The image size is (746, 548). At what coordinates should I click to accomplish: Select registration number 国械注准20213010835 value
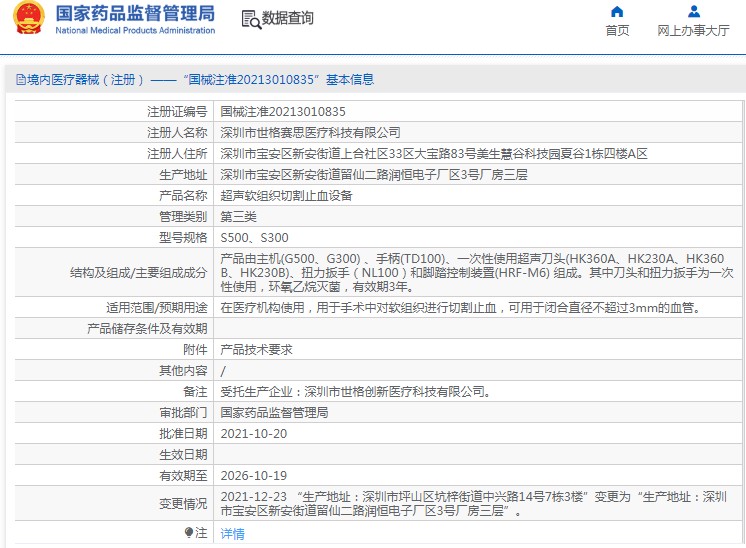(283, 112)
